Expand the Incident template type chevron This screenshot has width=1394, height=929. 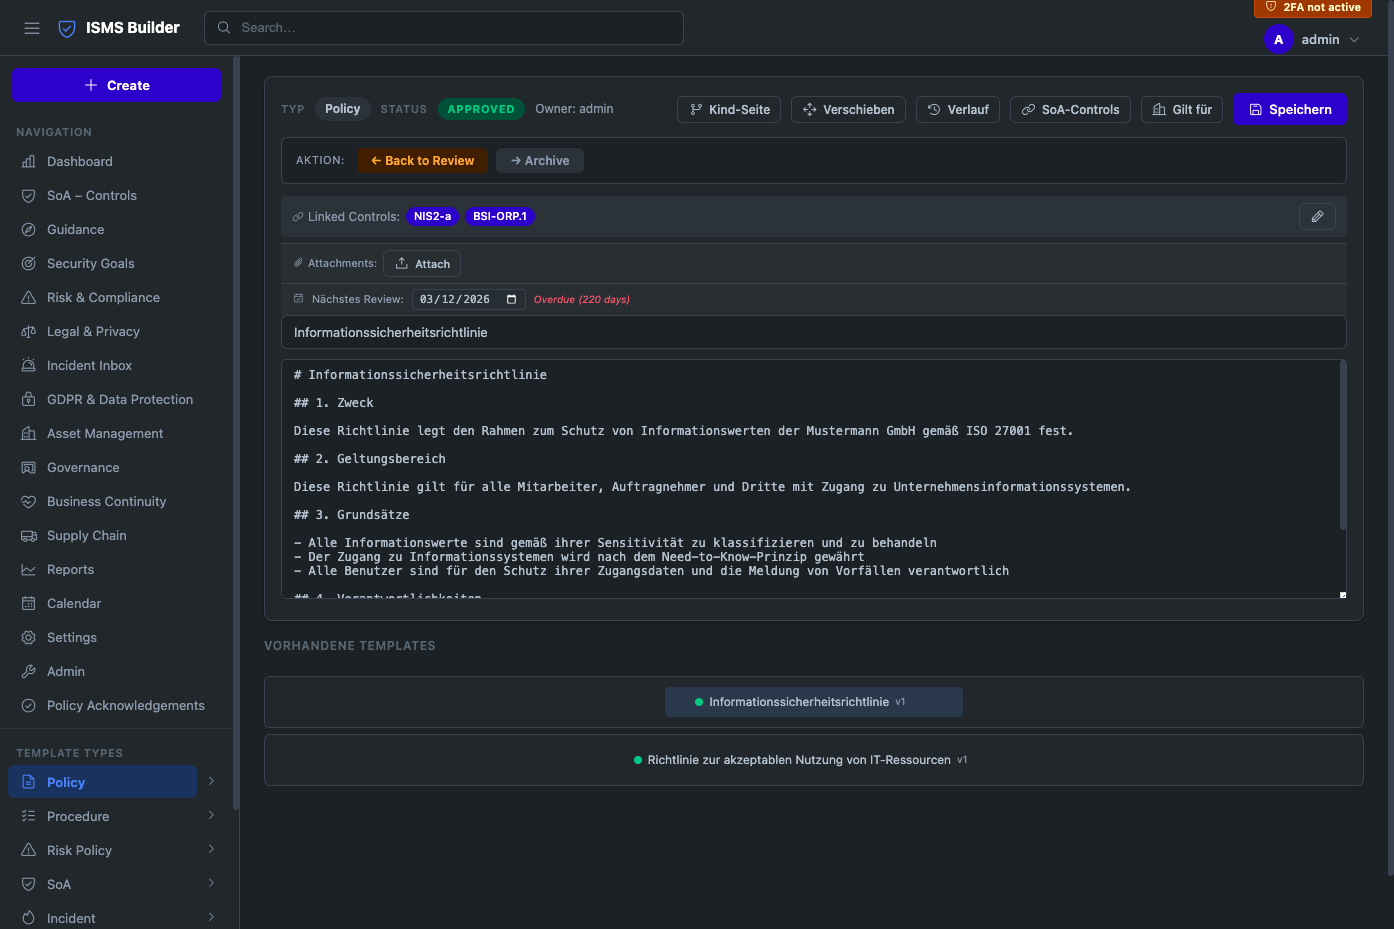(x=211, y=917)
